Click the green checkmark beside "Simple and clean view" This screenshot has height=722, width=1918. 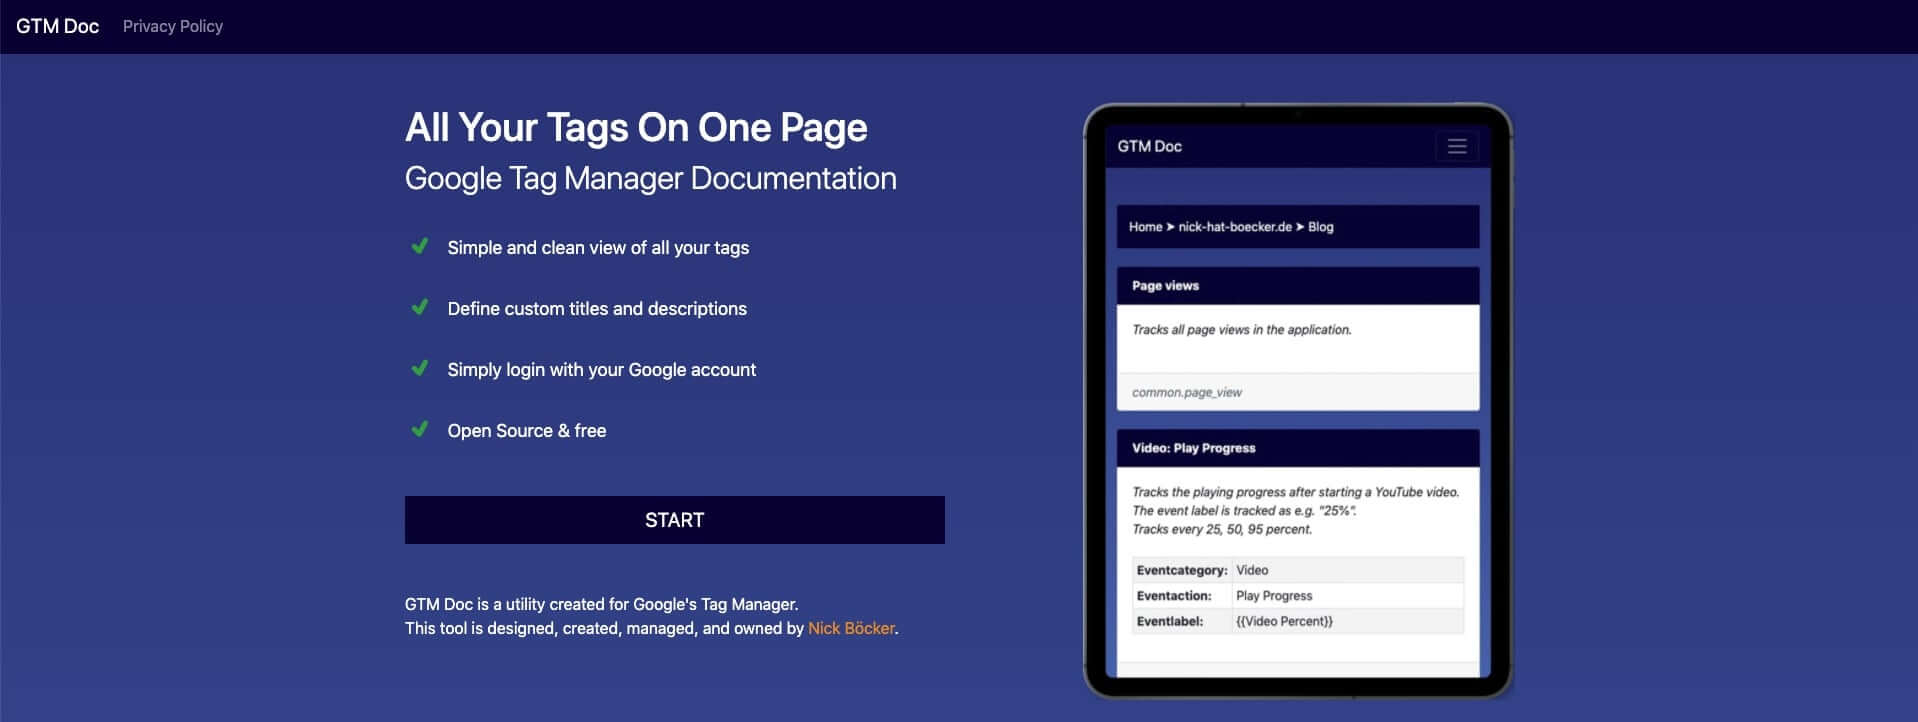coord(420,246)
